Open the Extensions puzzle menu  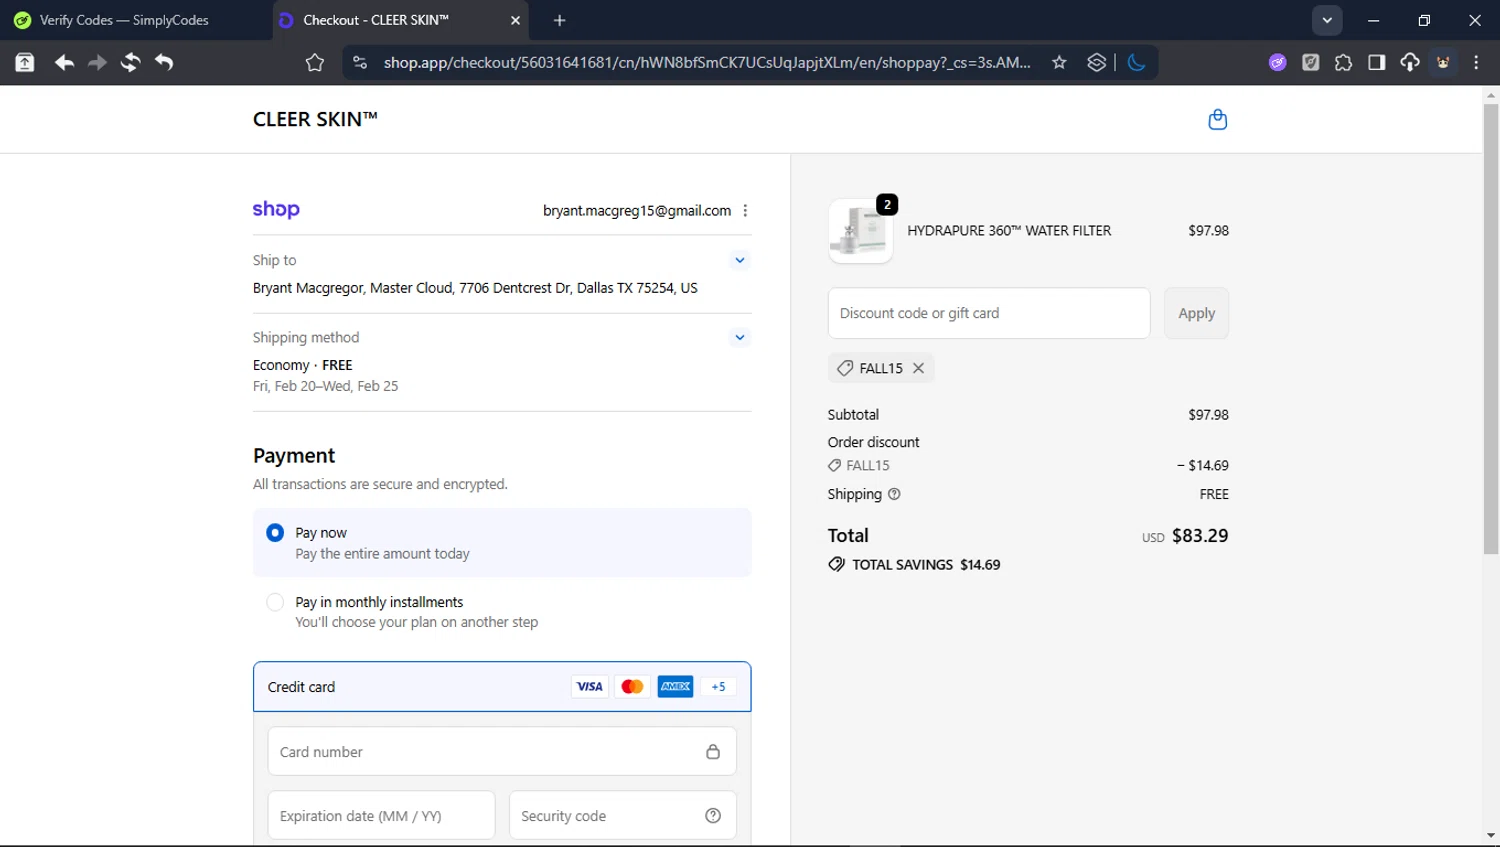pyautogui.click(x=1343, y=62)
